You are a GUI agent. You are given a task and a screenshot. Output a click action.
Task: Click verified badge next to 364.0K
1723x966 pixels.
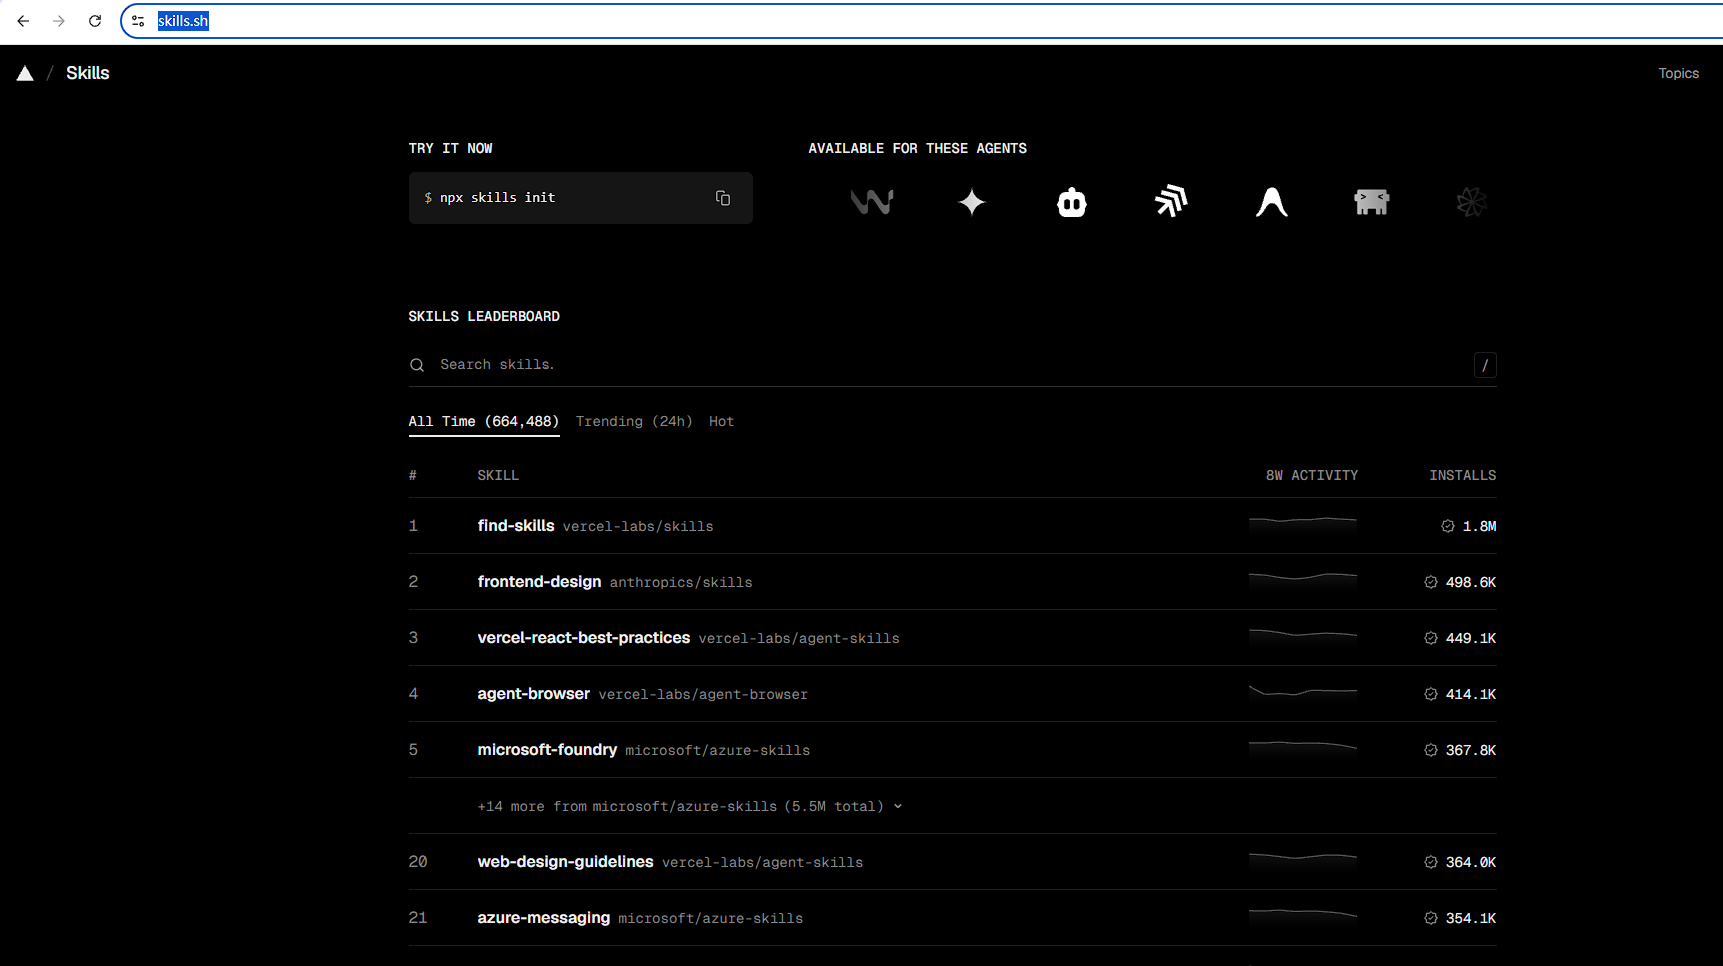click(x=1431, y=862)
